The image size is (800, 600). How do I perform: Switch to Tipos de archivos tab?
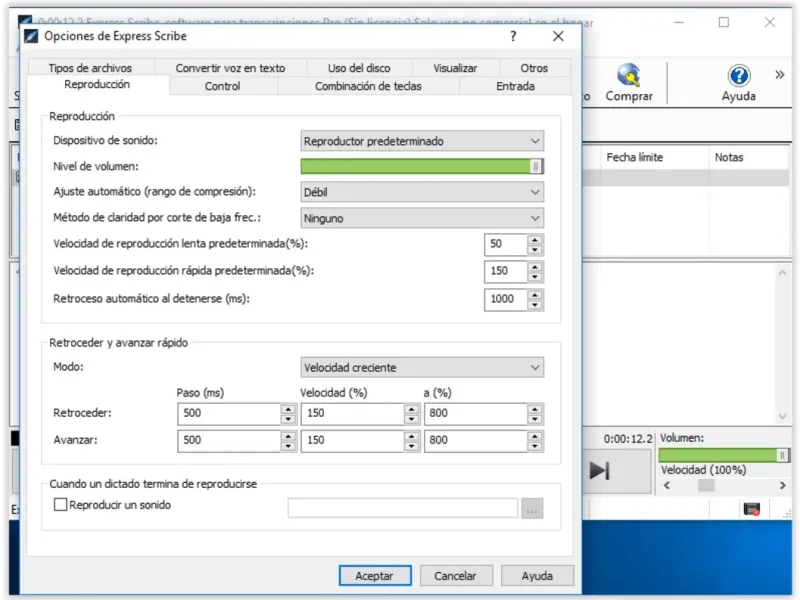(90, 68)
